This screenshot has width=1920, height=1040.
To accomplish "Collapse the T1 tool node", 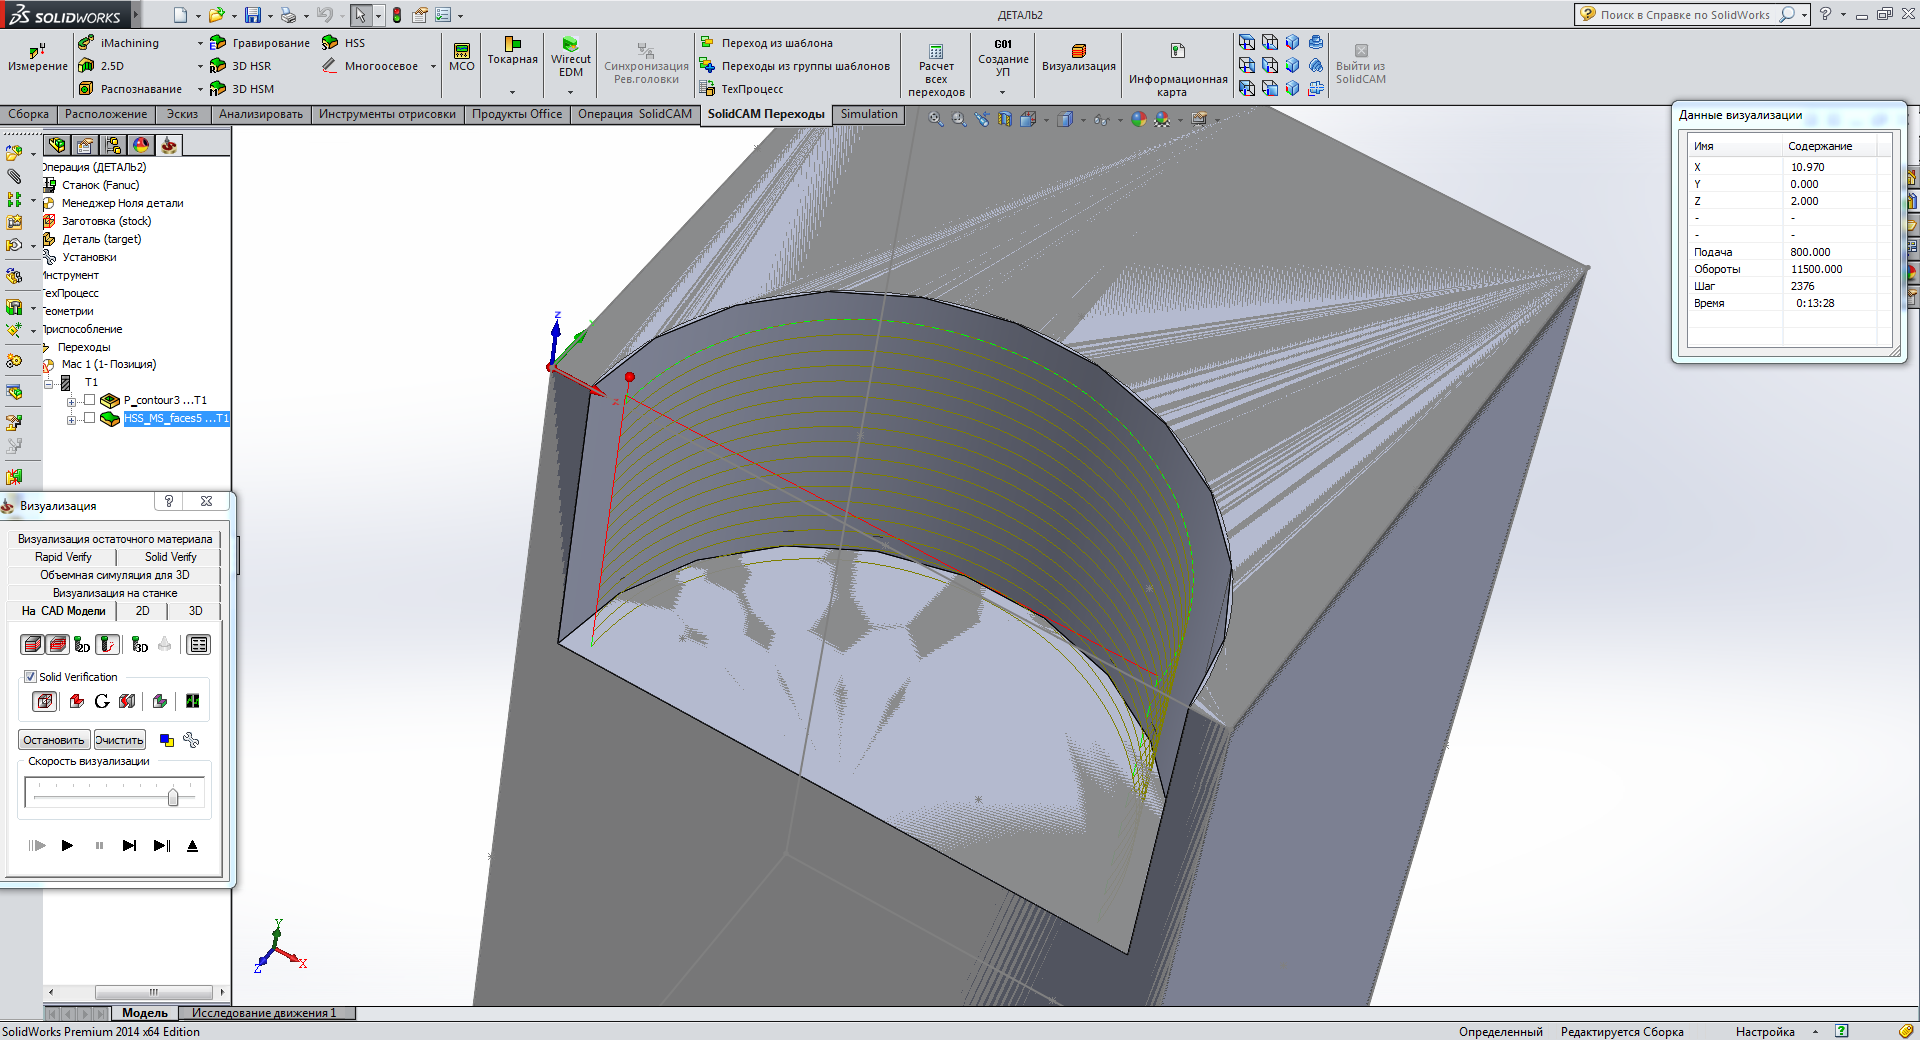I will [48, 384].
